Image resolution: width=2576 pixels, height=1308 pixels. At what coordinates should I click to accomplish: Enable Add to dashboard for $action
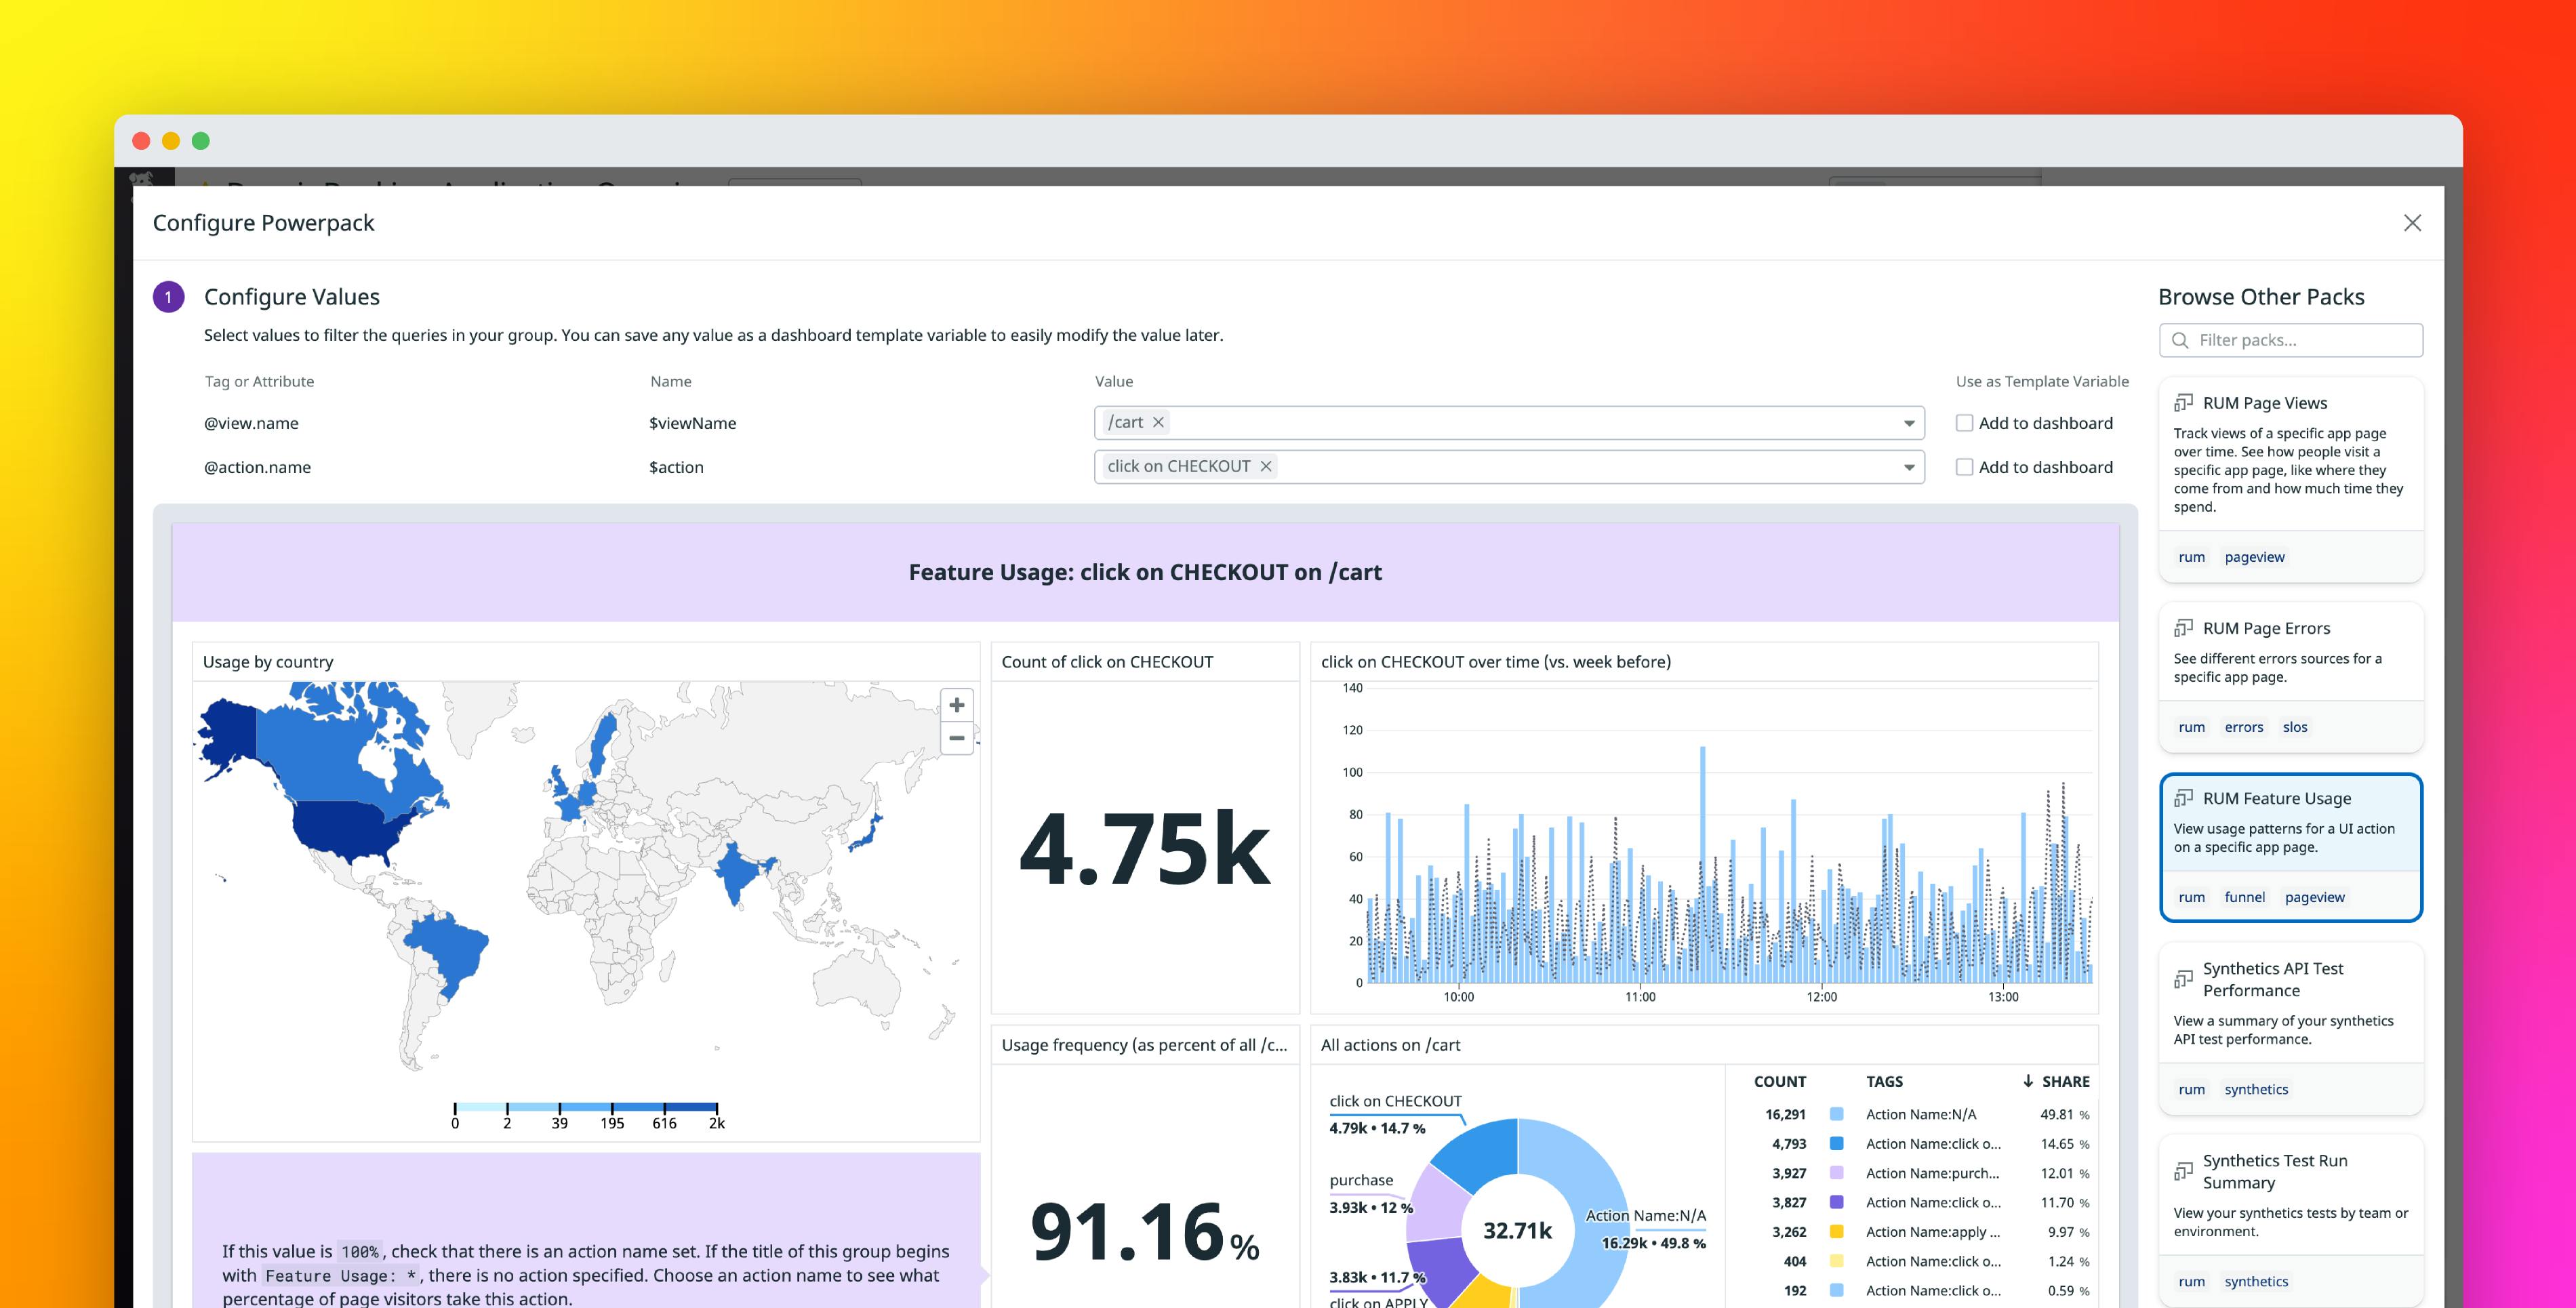pos(1964,466)
